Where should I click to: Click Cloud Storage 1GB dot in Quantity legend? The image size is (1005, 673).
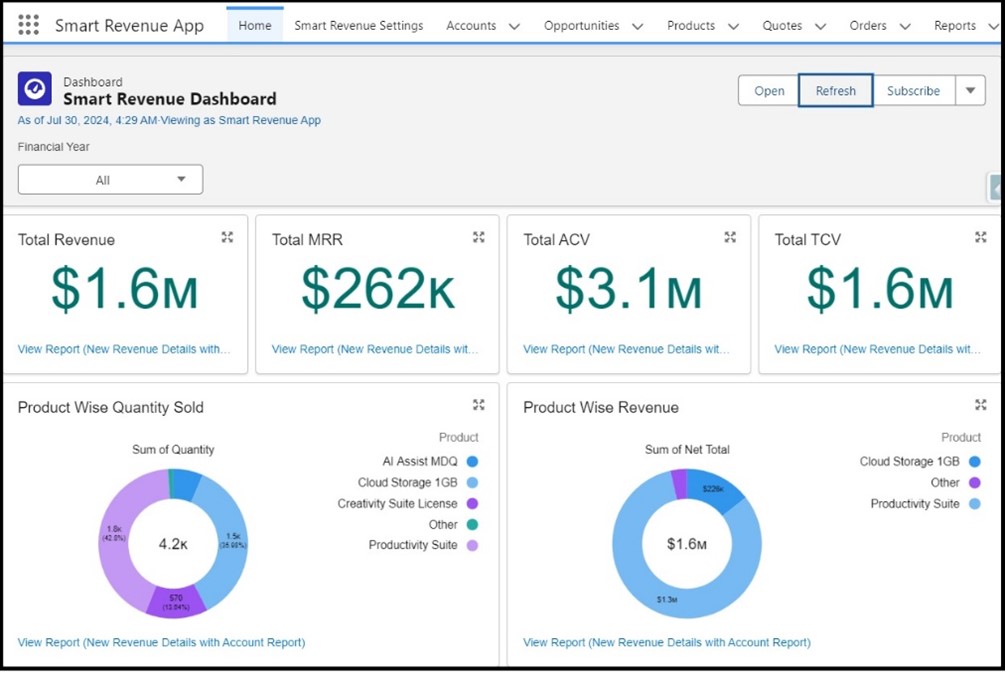[472, 483]
